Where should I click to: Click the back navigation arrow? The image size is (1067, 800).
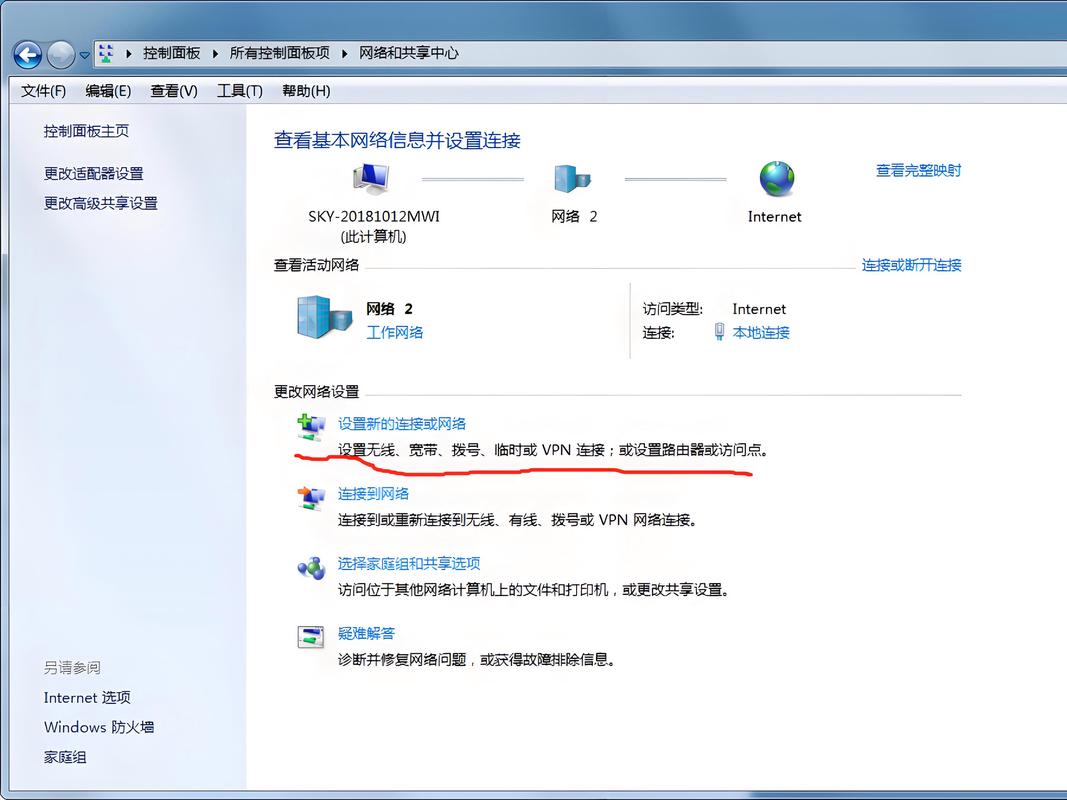pyautogui.click(x=27, y=54)
